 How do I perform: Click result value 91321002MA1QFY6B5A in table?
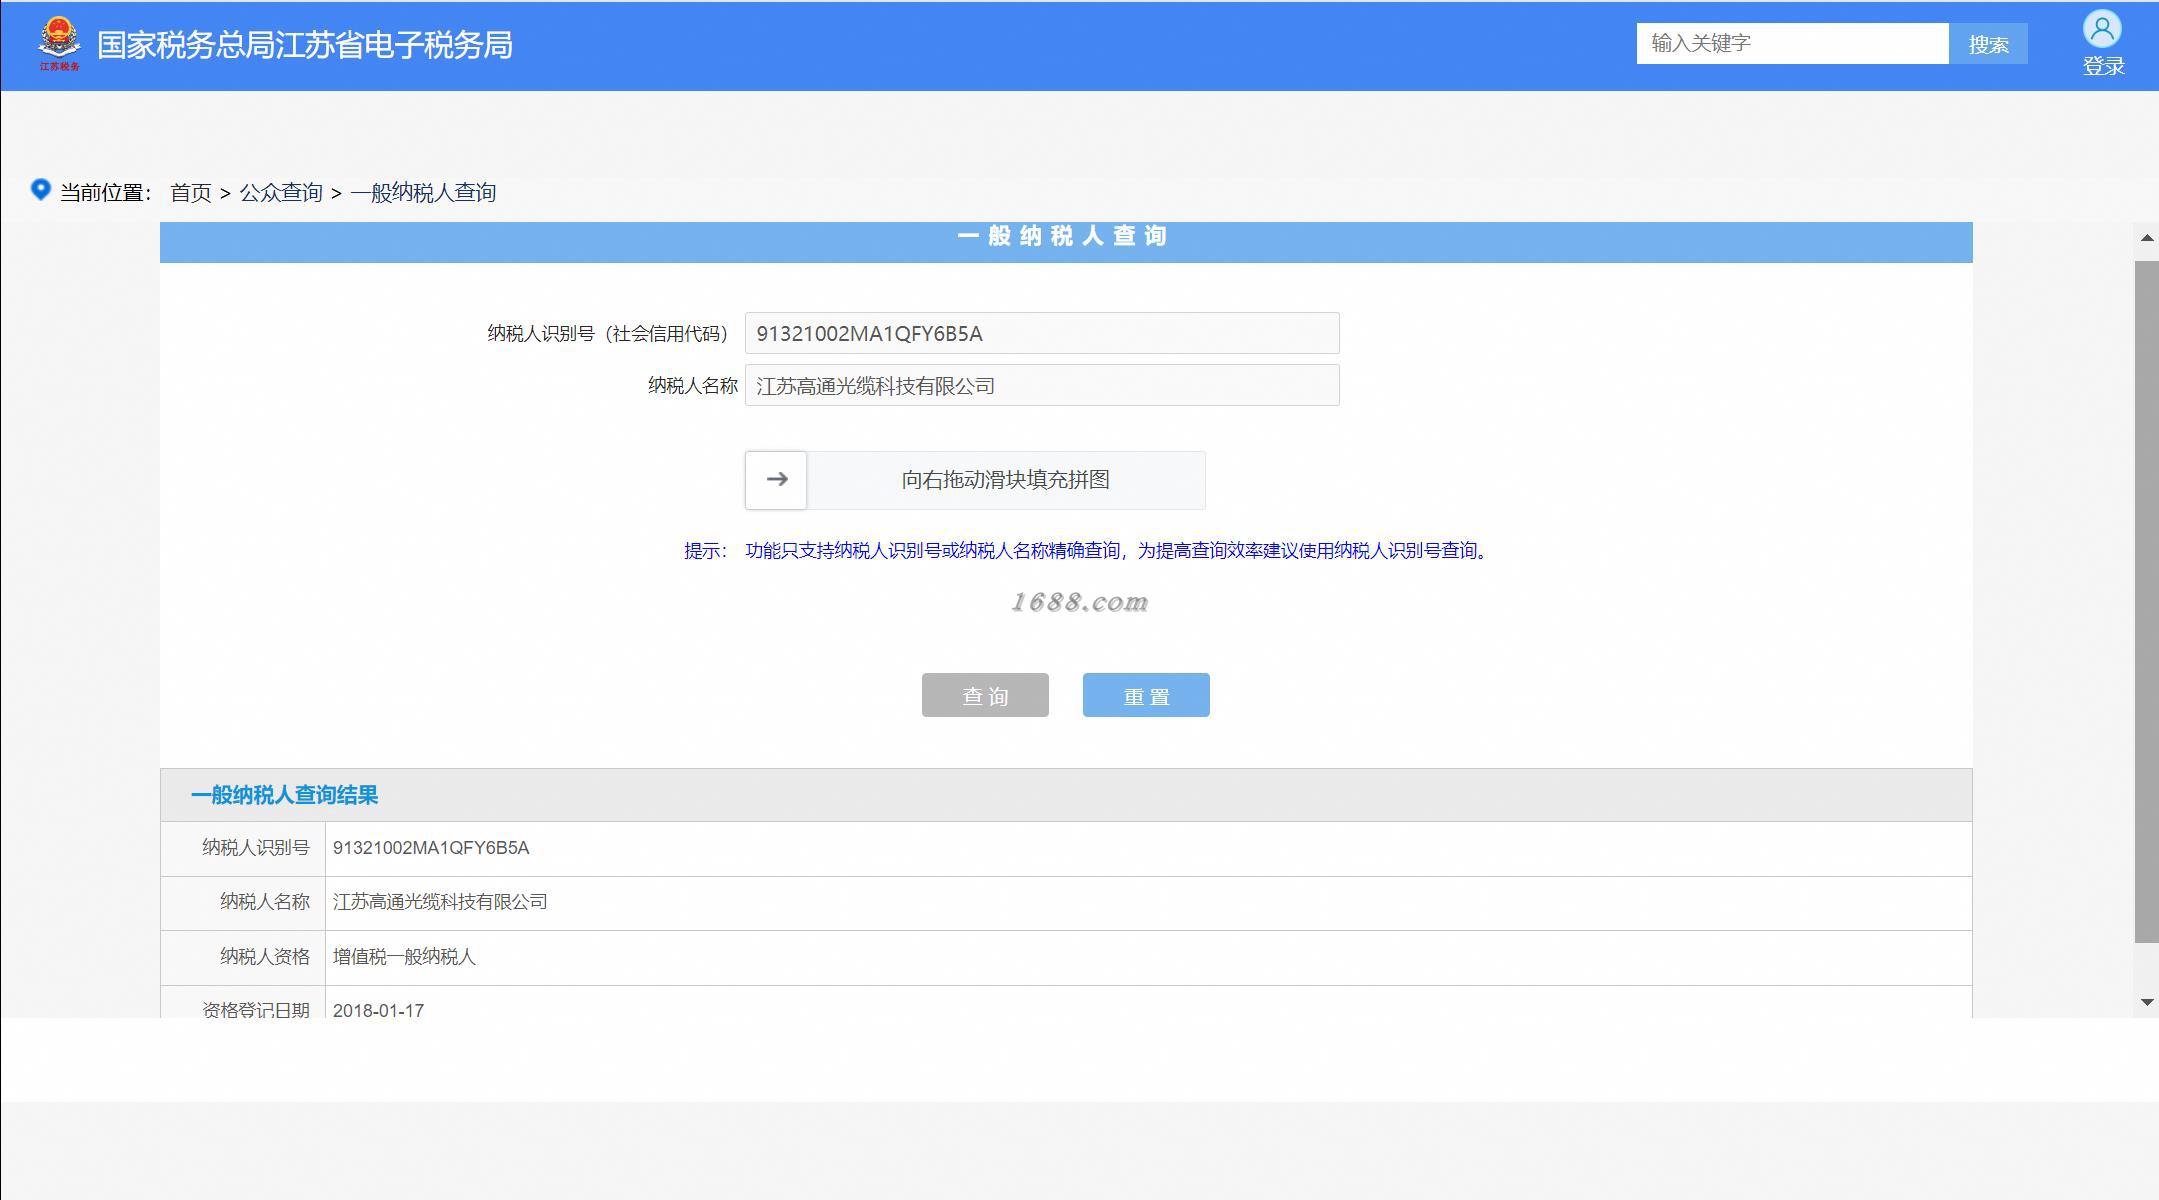[x=431, y=848]
